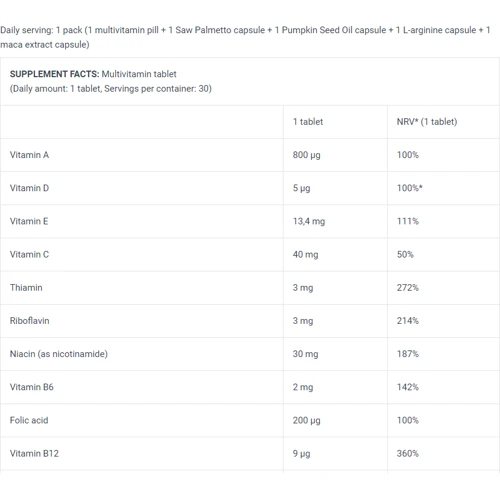The height and width of the screenshot is (500, 500).
Task: Select the Vitamin E row label
Action: point(29,221)
